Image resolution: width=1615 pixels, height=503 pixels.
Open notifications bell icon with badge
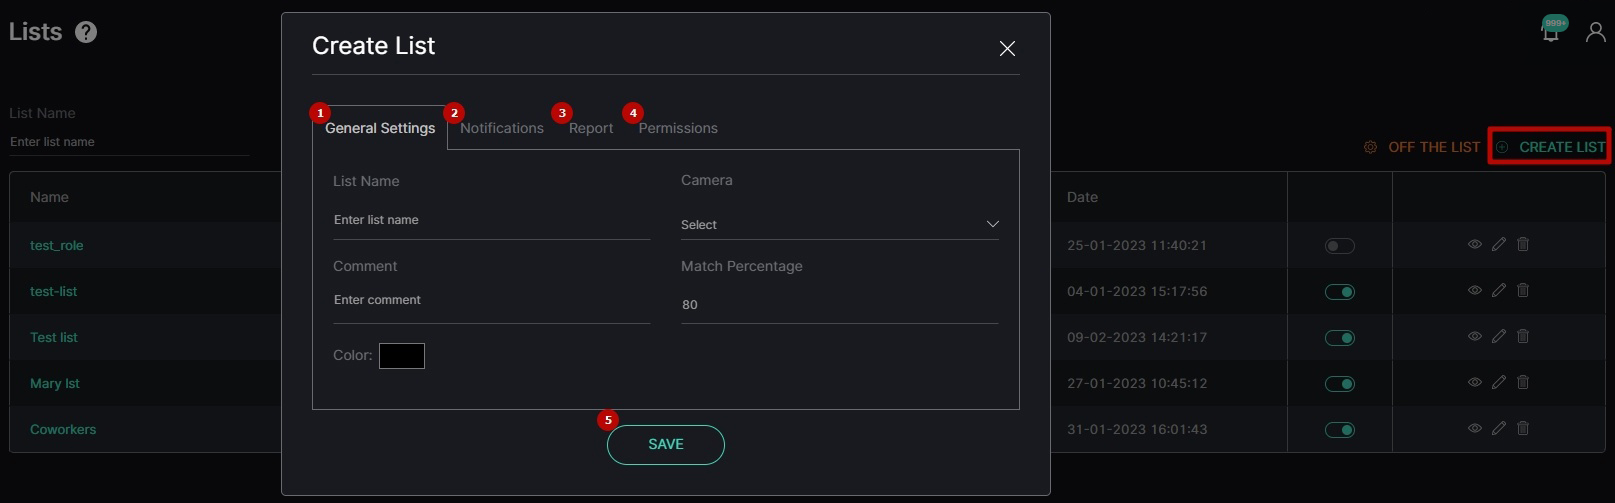[x=1552, y=29]
